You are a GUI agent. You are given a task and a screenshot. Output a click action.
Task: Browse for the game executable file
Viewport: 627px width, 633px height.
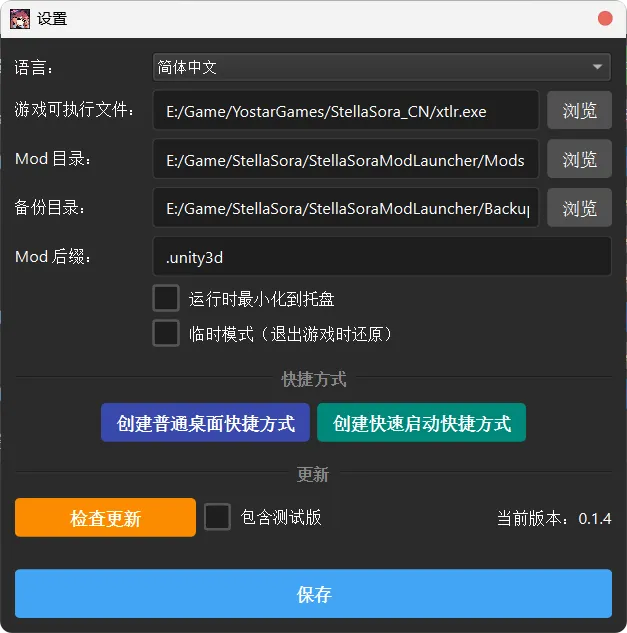[x=579, y=111]
